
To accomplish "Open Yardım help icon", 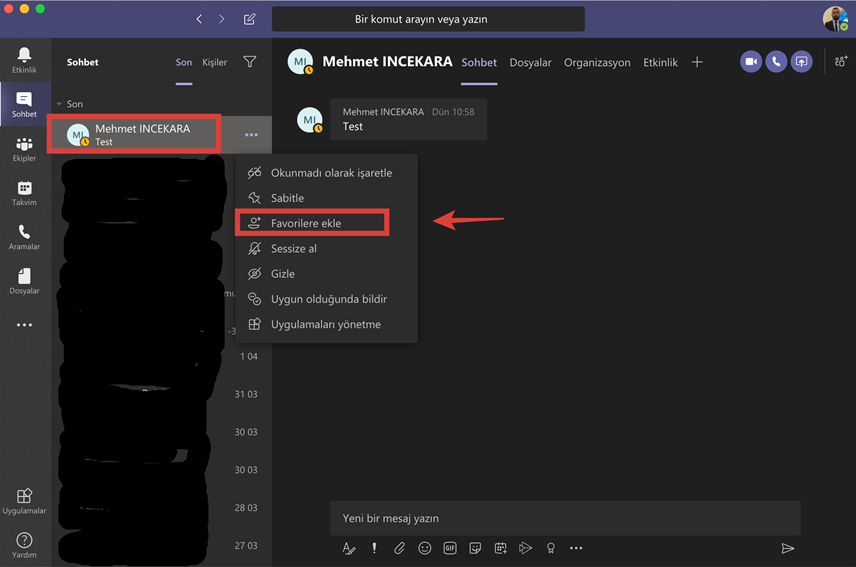I will [25, 545].
